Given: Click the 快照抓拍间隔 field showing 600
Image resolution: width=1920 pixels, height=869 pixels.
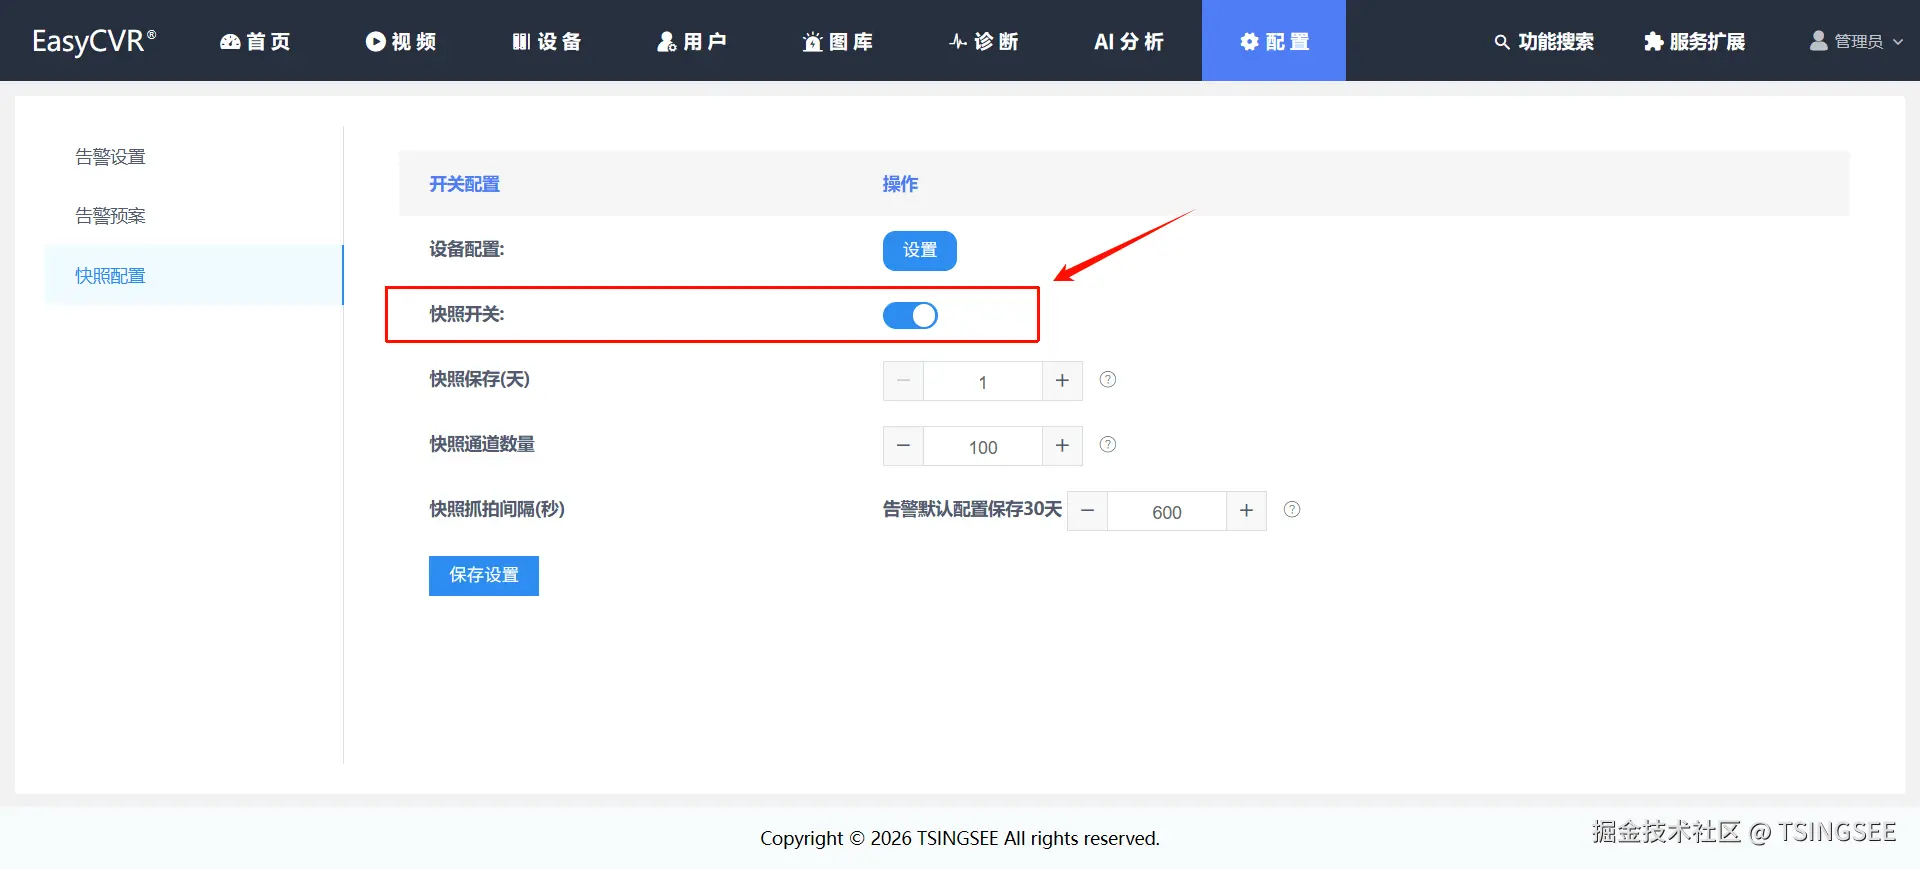Looking at the screenshot, I should [1167, 511].
